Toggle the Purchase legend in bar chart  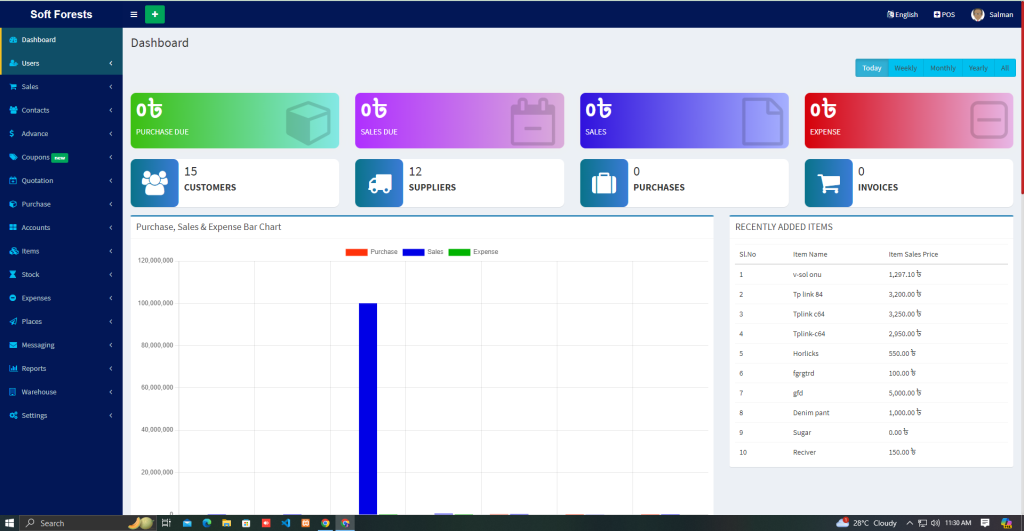[x=371, y=252]
